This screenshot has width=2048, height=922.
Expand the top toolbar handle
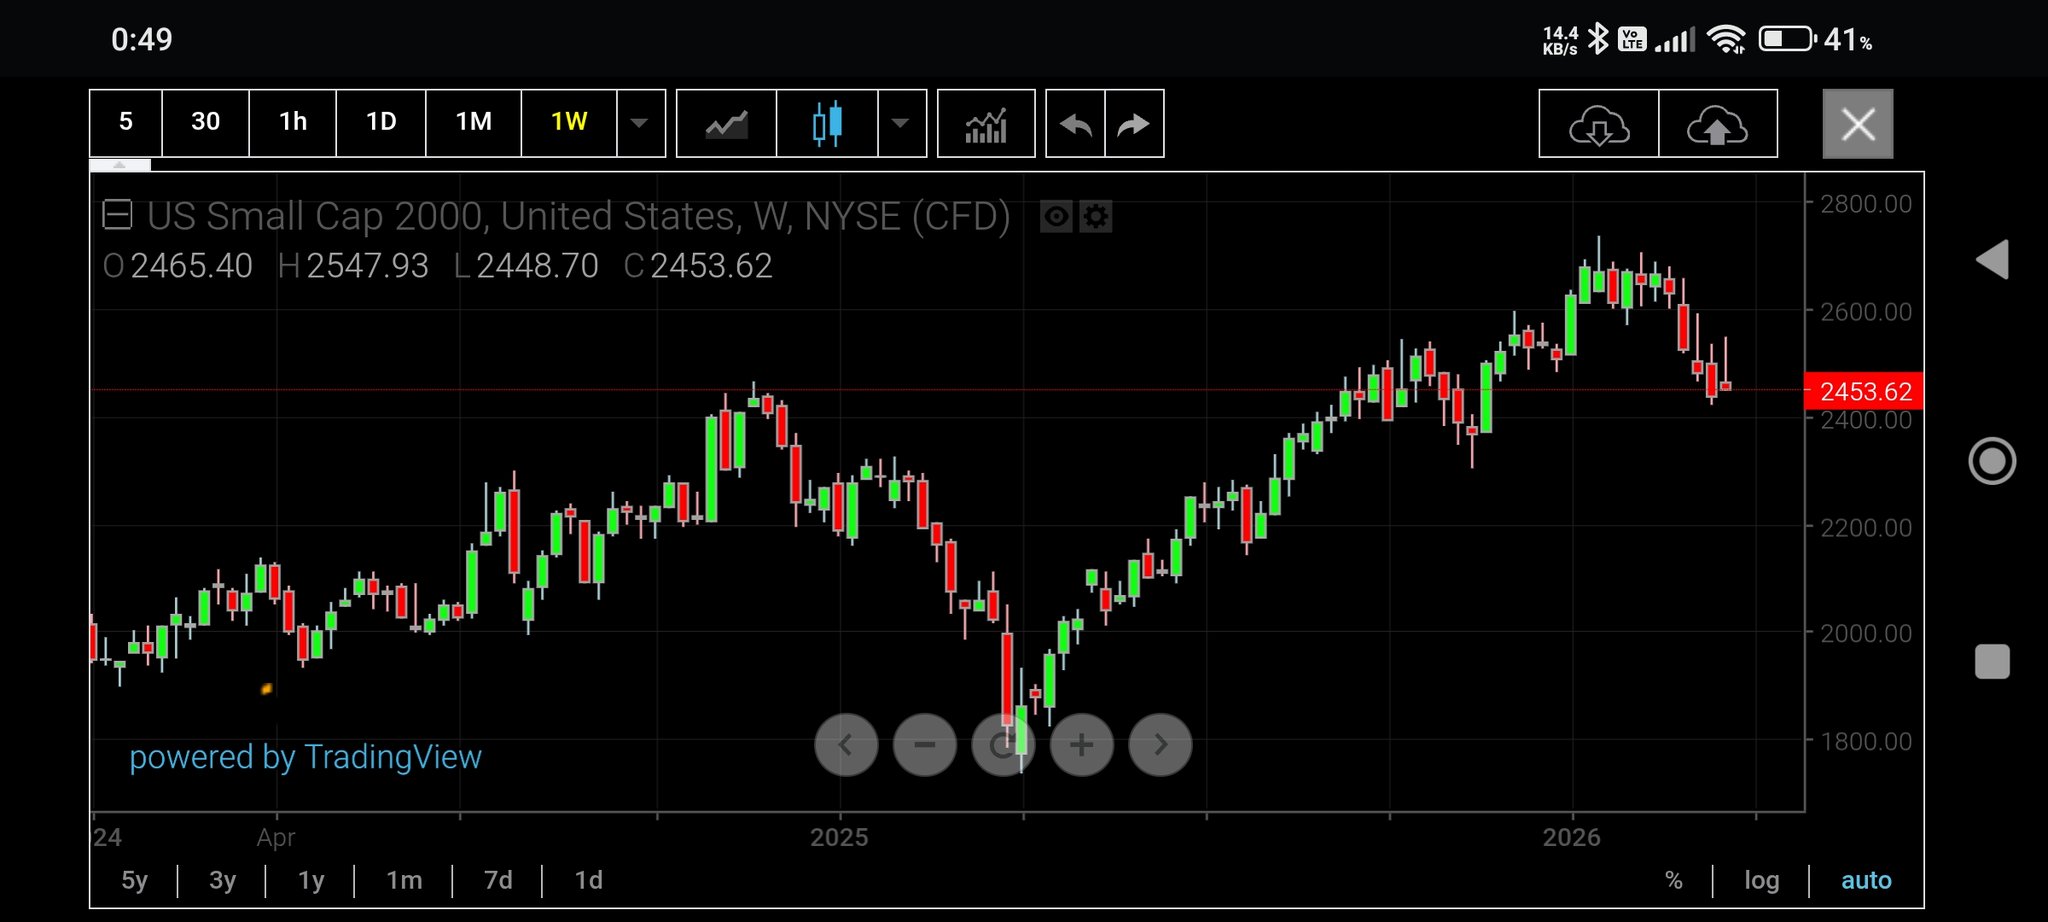(x=120, y=165)
